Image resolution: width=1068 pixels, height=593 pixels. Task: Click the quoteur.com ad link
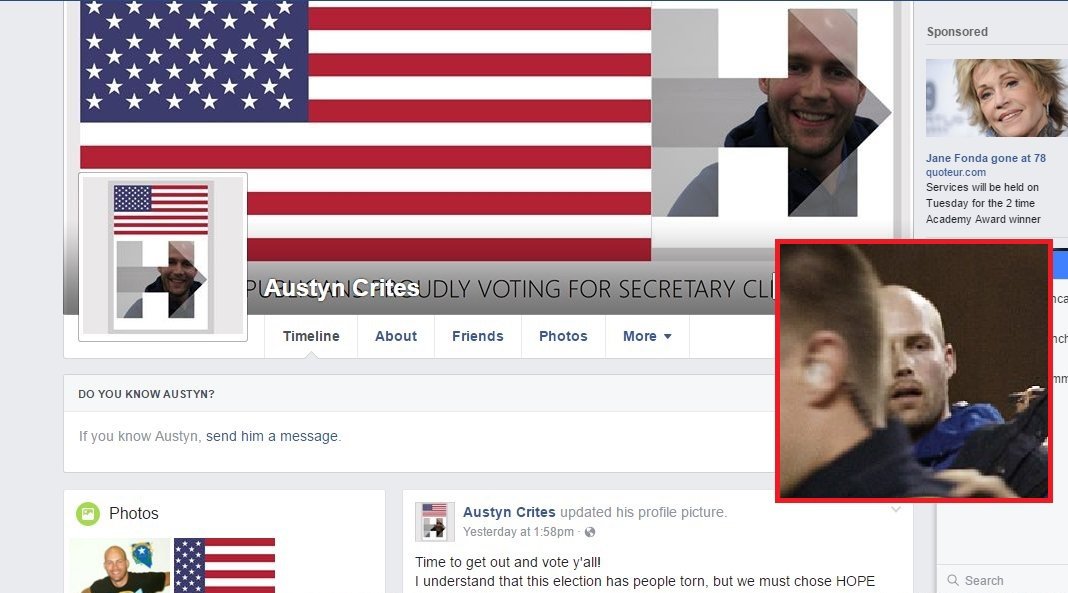point(956,172)
